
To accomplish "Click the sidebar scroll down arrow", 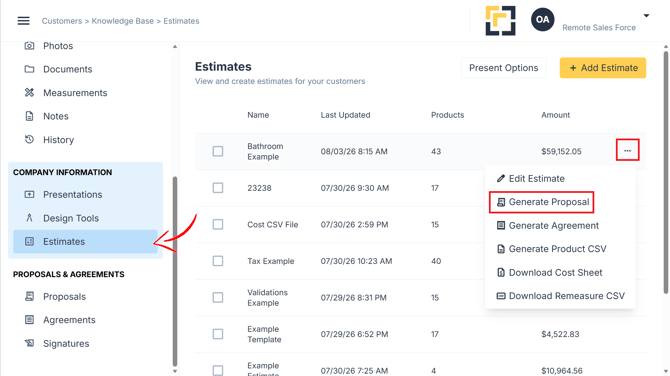I will tap(175, 371).
